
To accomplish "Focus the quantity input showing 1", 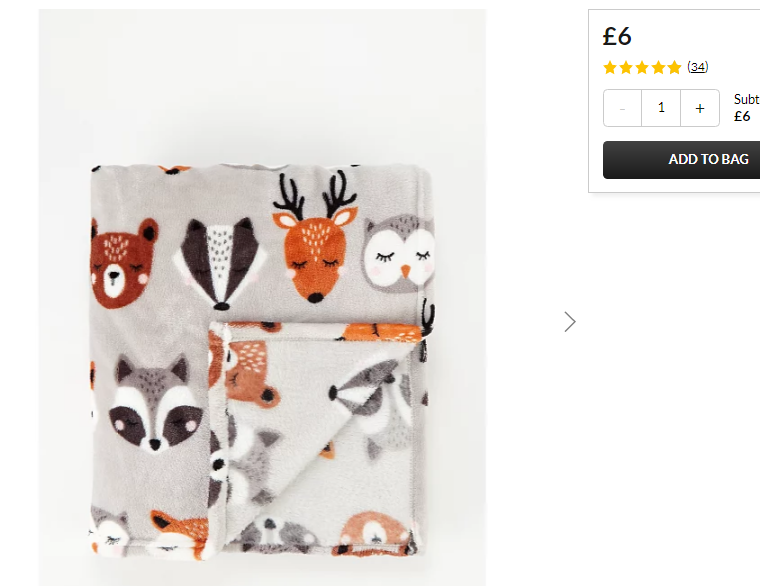I will [x=661, y=108].
